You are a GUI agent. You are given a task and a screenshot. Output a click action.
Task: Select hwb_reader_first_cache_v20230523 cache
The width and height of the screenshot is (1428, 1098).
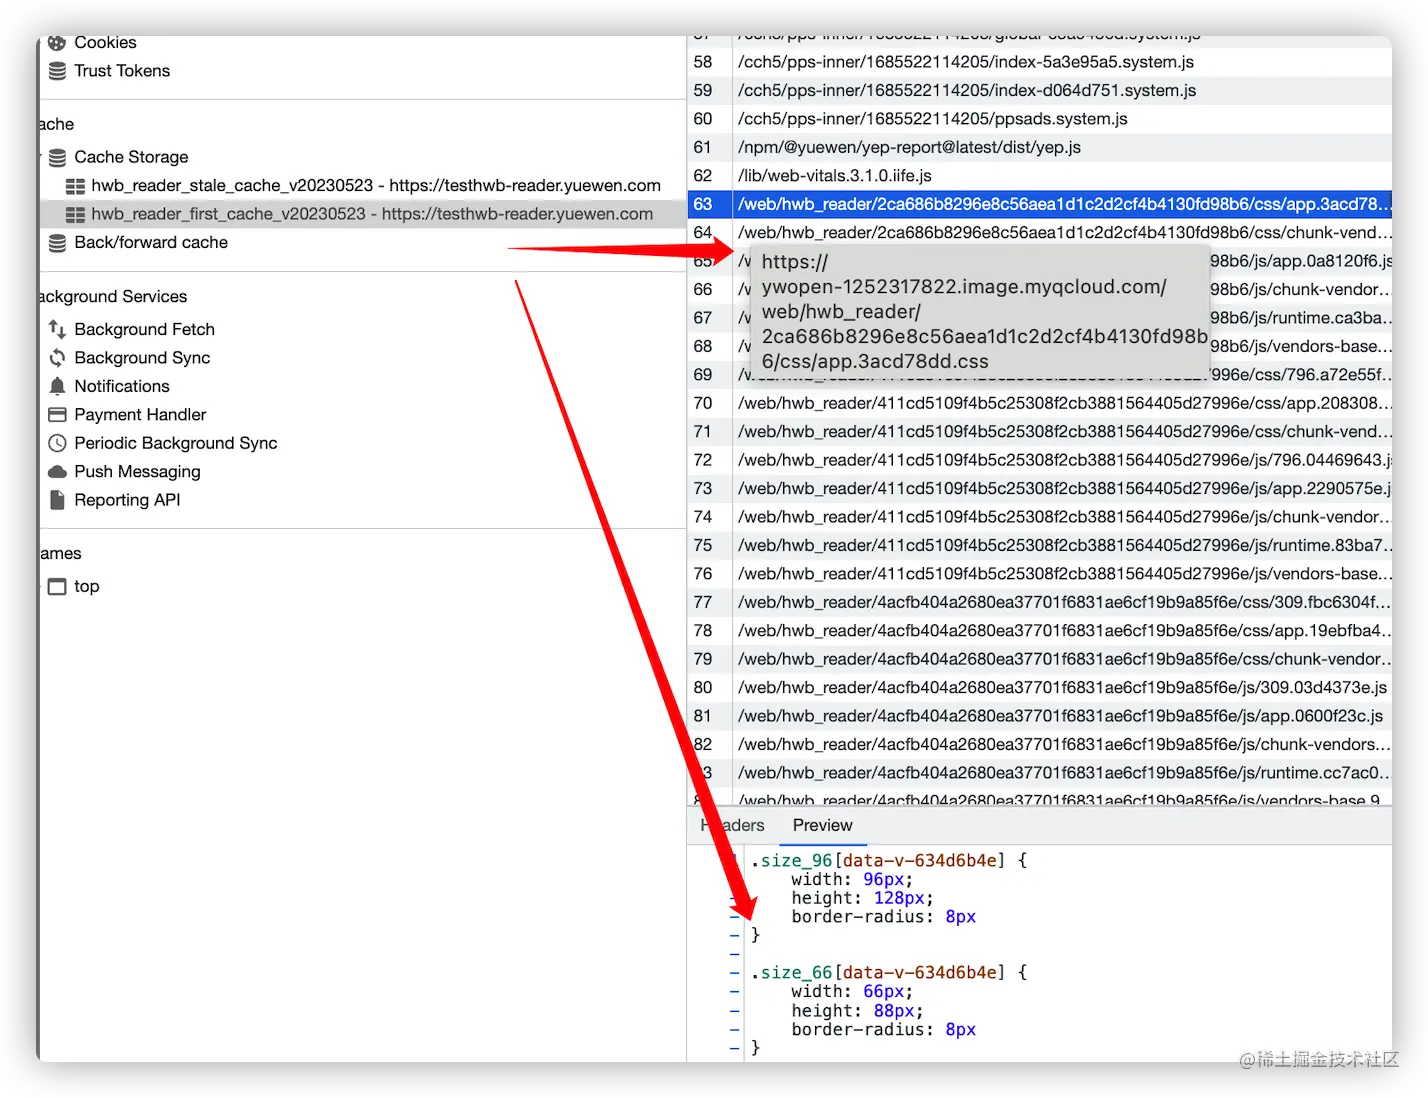coord(372,214)
